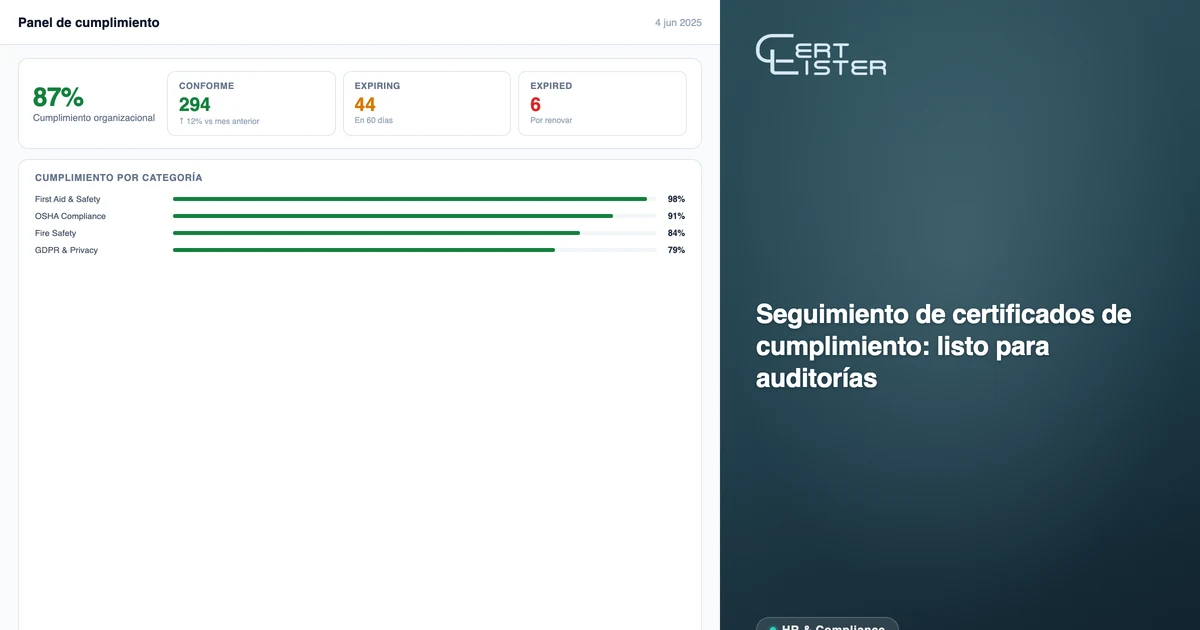Click the 79% value
This screenshot has width=1200, height=630.
click(x=676, y=250)
